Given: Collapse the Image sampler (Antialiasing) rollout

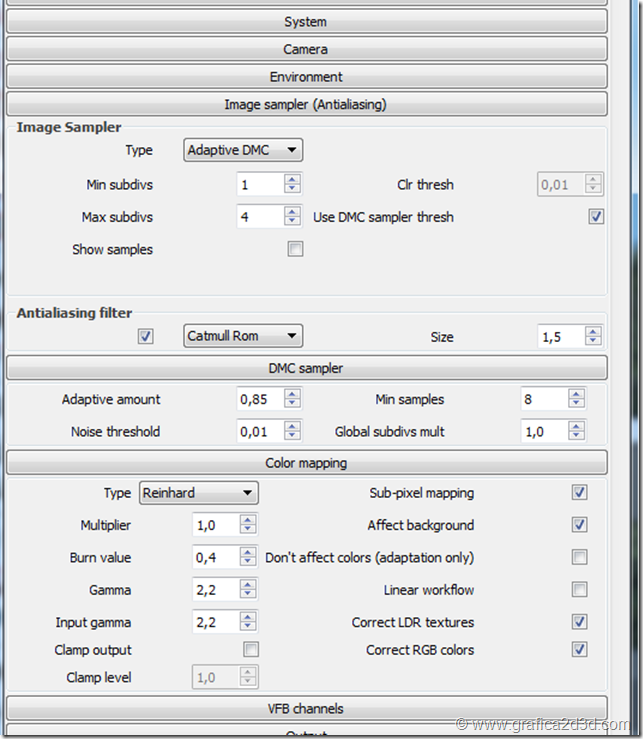Looking at the screenshot, I should [x=305, y=104].
